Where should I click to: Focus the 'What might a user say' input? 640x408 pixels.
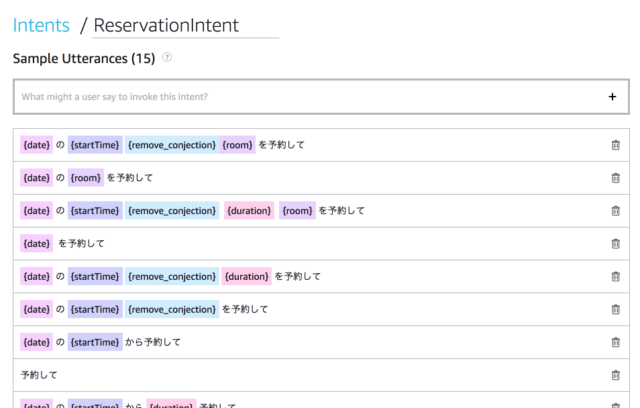(x=310, y=97)
